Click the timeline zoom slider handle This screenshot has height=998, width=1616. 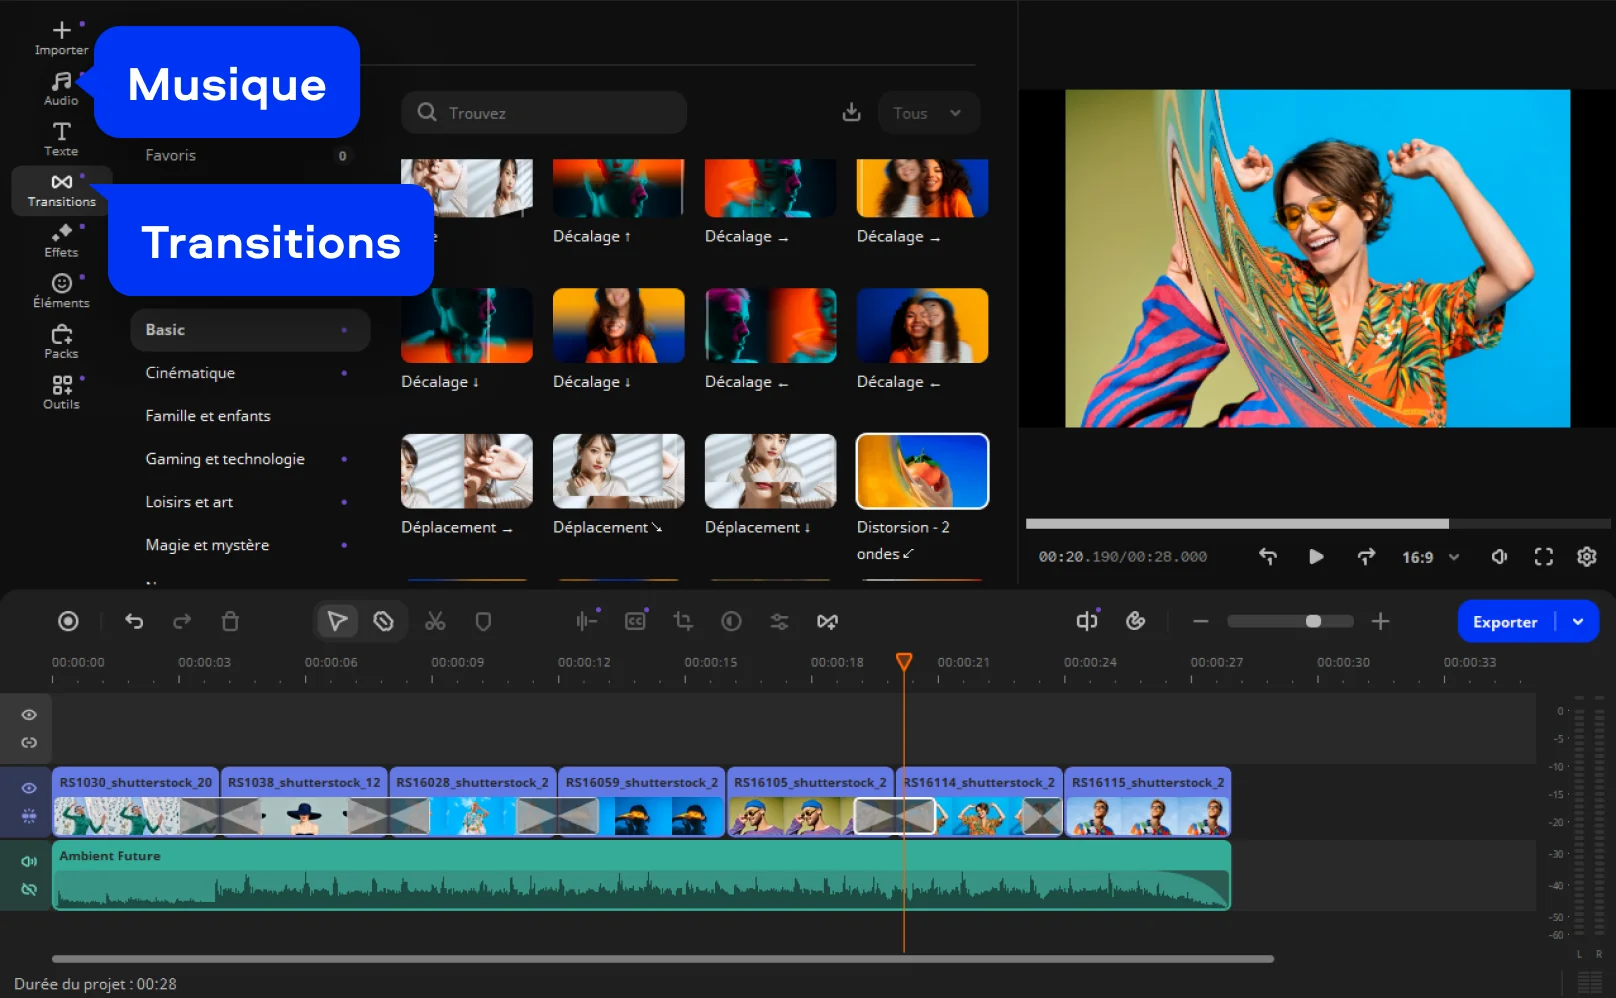(x=1313, y=622)
